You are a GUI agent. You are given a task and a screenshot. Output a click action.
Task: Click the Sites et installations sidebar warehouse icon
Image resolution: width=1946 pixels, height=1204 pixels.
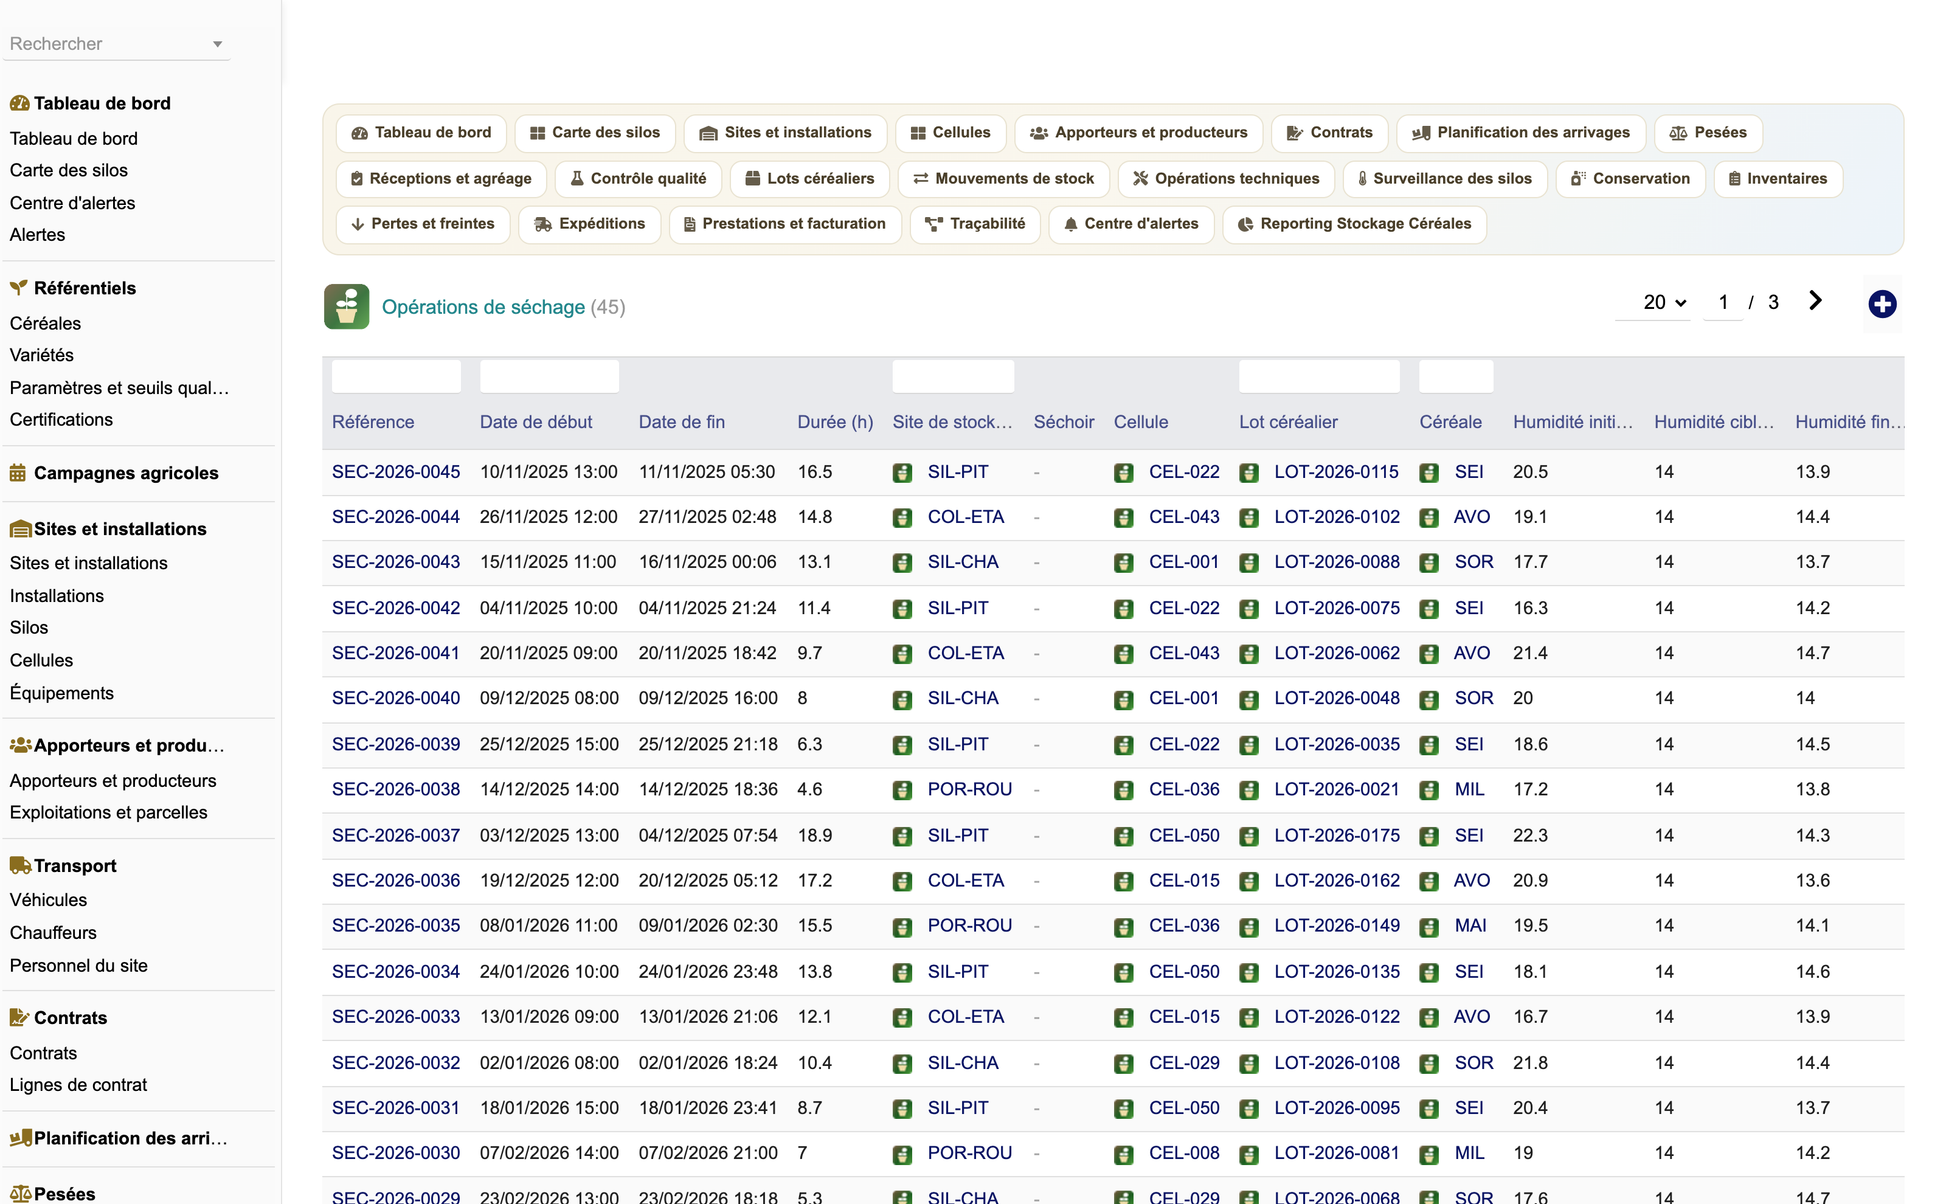click(x=20, y=529)
